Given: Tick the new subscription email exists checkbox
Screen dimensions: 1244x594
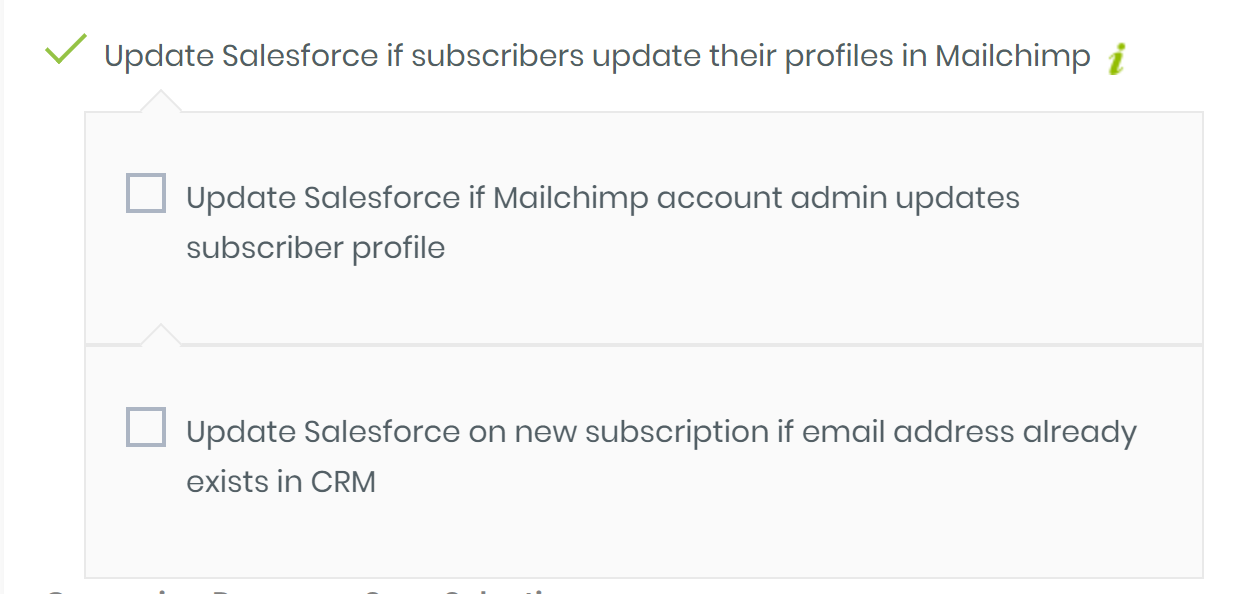Looking at the screenshot, I should (146, 427).
